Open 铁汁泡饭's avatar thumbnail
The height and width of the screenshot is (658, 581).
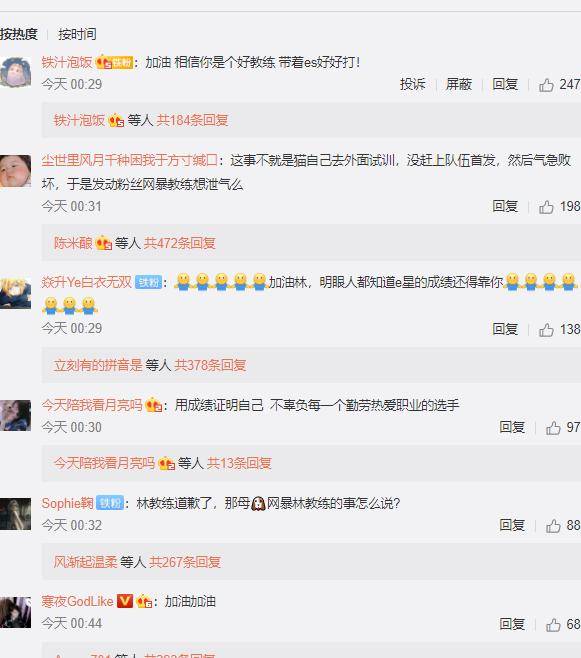(x=16, y=72)
